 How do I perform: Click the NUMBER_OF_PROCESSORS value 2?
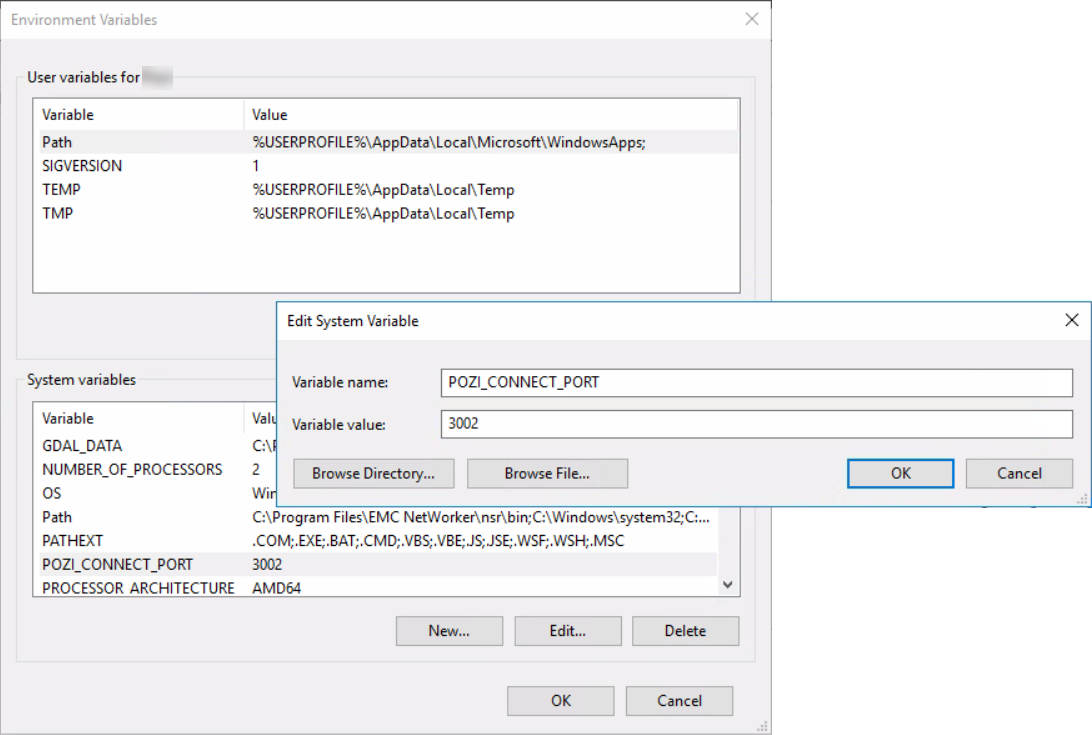pos(256,470)
